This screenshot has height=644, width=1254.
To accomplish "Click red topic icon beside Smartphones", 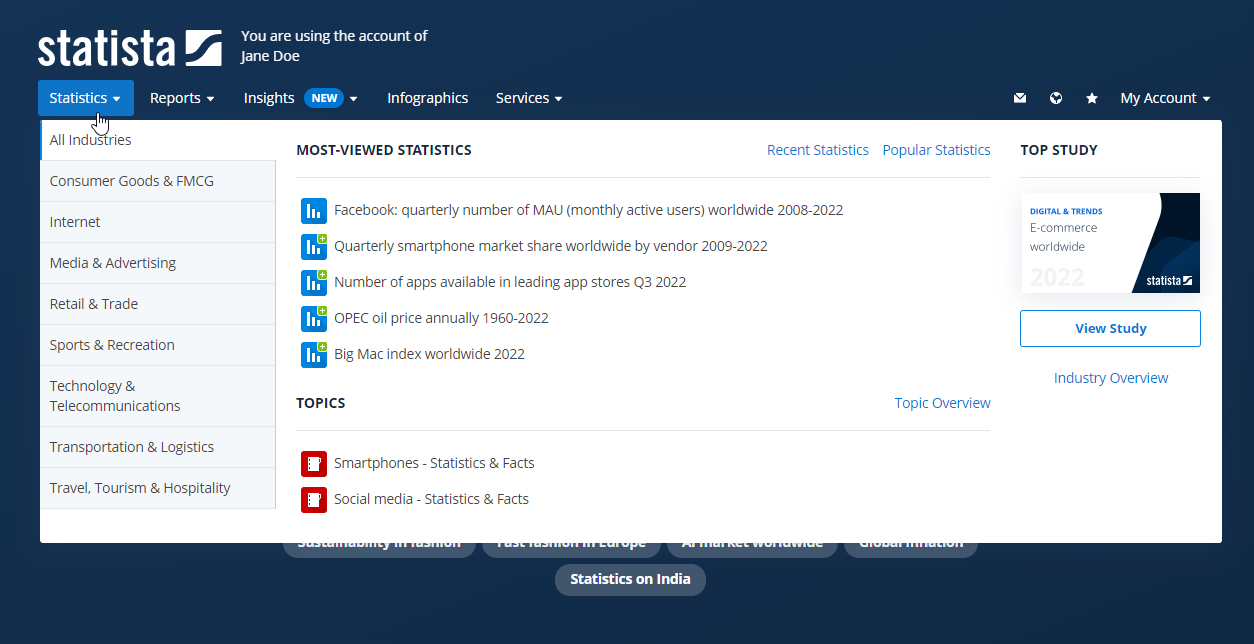I will click(314, 464).
